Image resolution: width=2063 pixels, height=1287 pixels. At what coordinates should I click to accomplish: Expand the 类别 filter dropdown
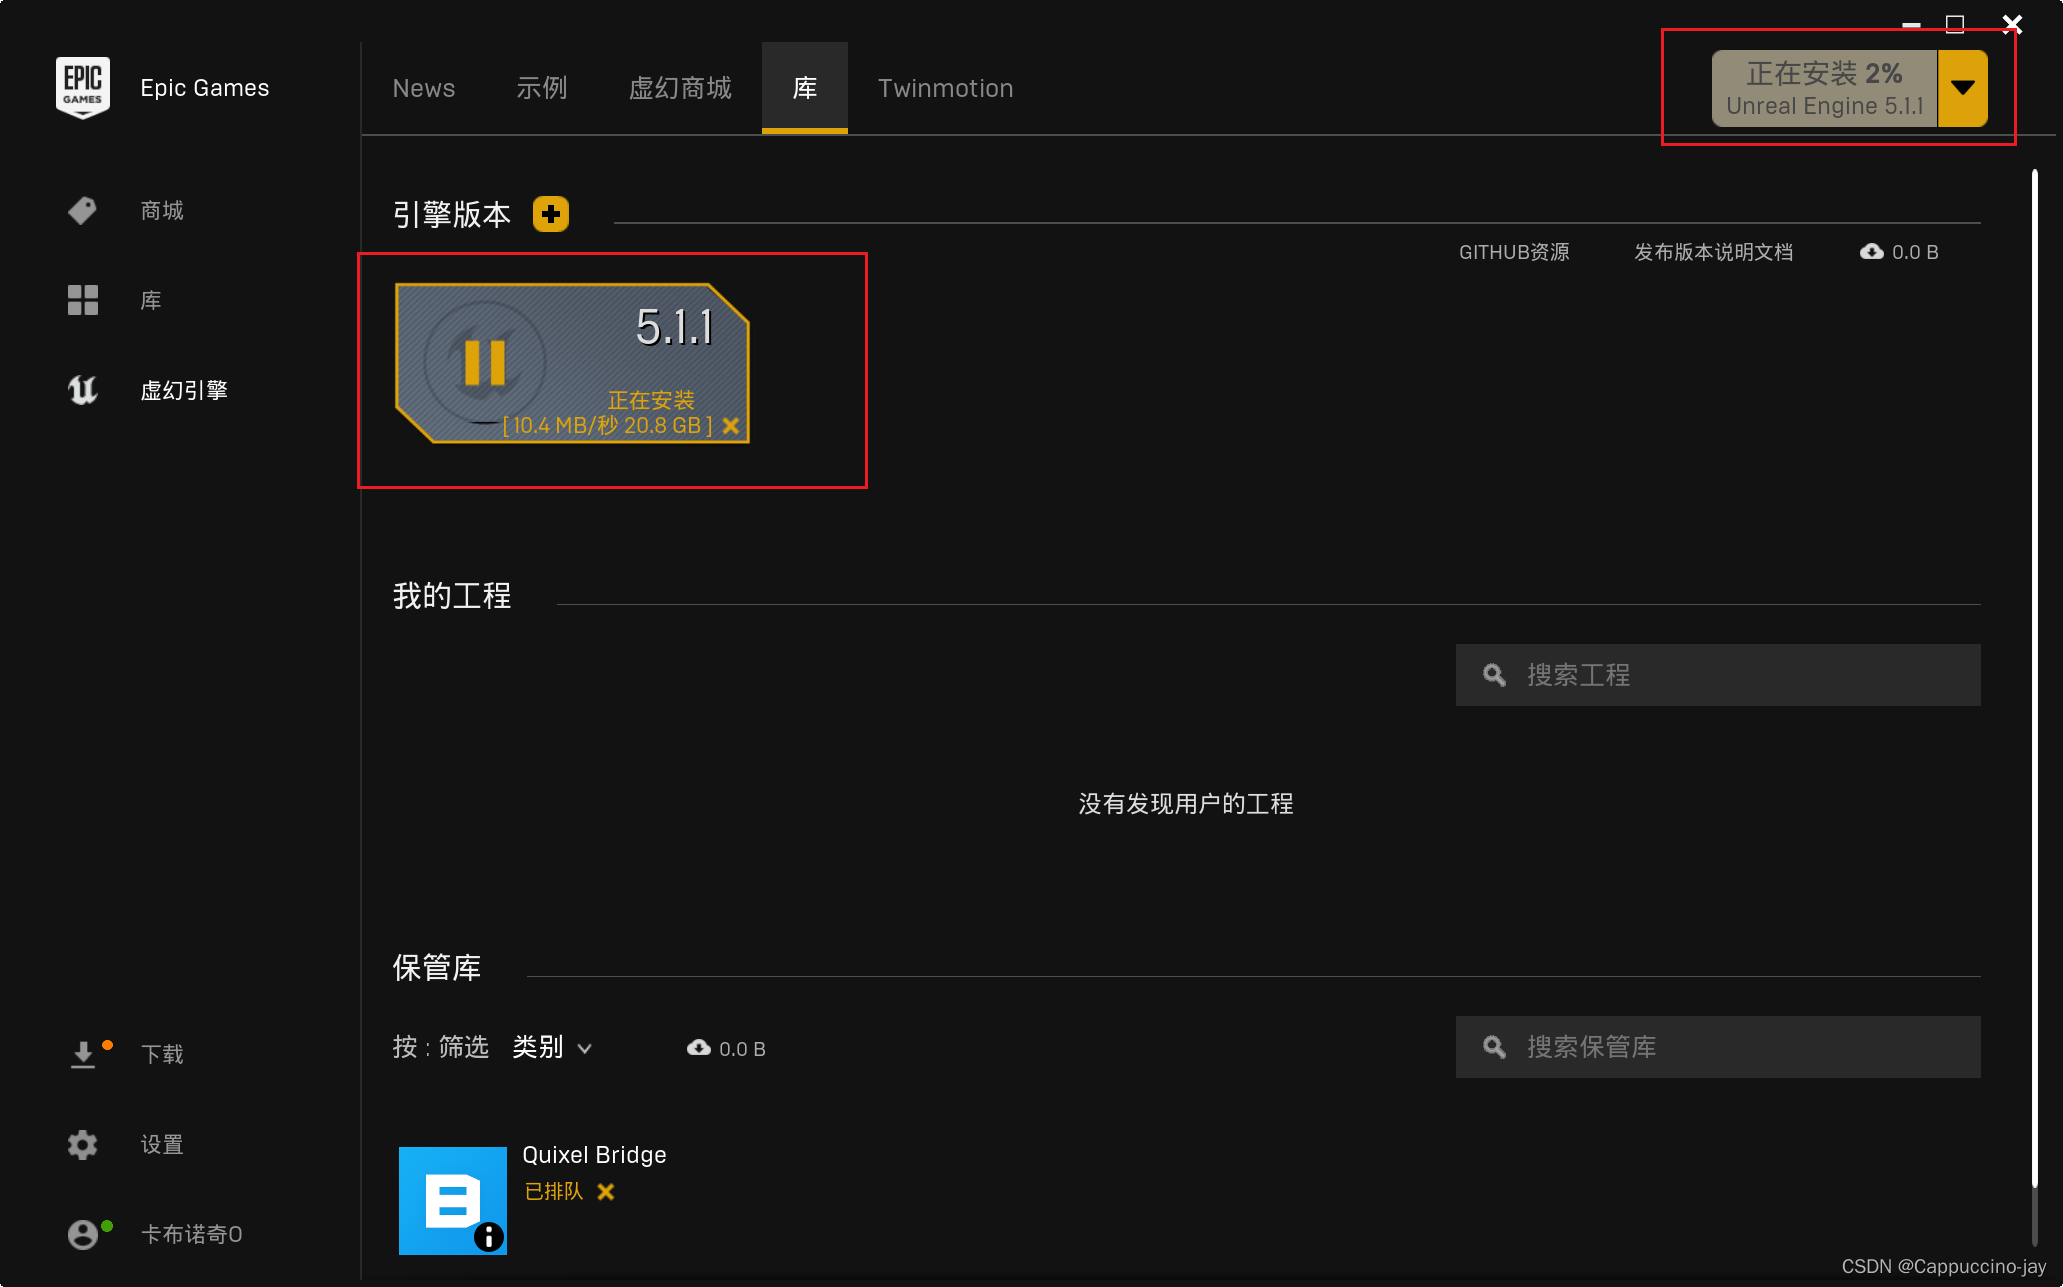tap(553, 1048)
